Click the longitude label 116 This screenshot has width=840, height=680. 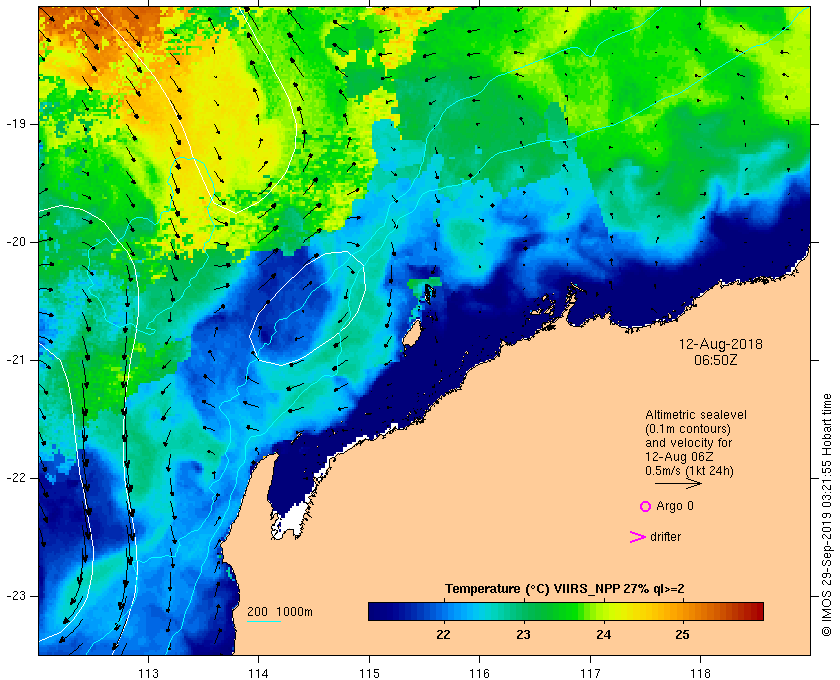click(479, 674)
